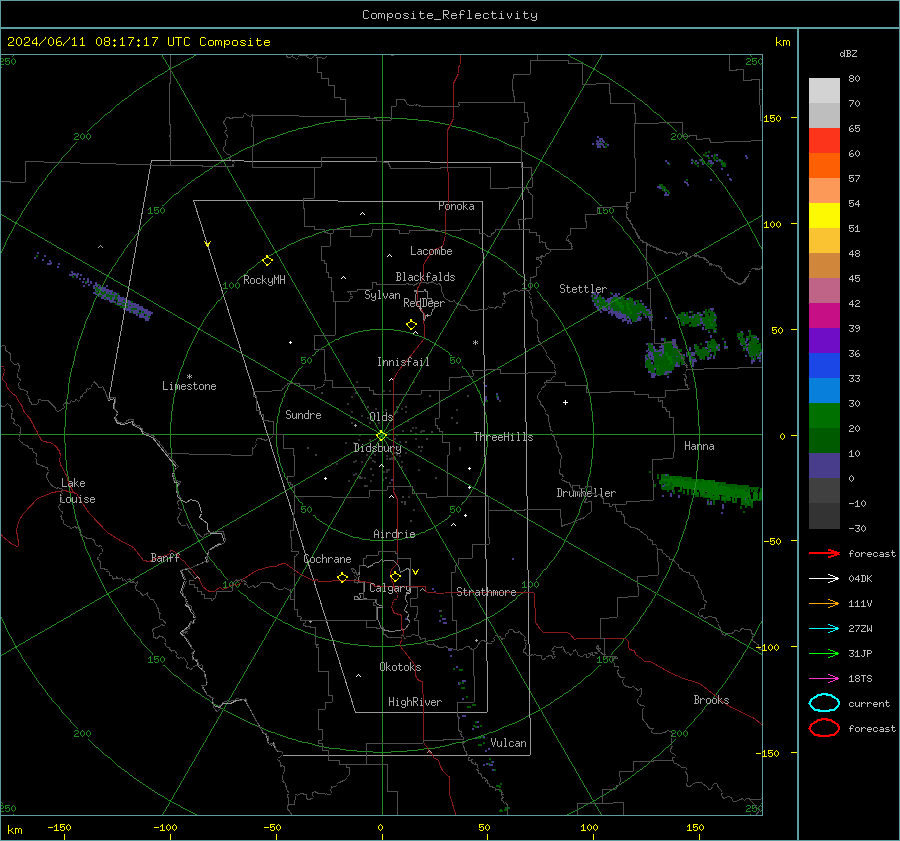Screen dimensions: 900x841
Task: Pick the bright green 30 dBZ swatch
Action: pyautogui.click(x=824, y=416)
